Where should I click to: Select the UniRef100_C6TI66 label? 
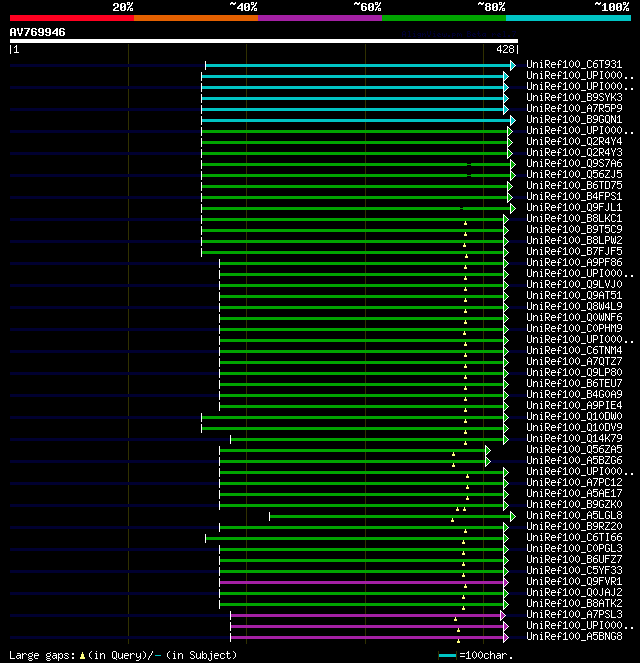click(x=574, y=537)
